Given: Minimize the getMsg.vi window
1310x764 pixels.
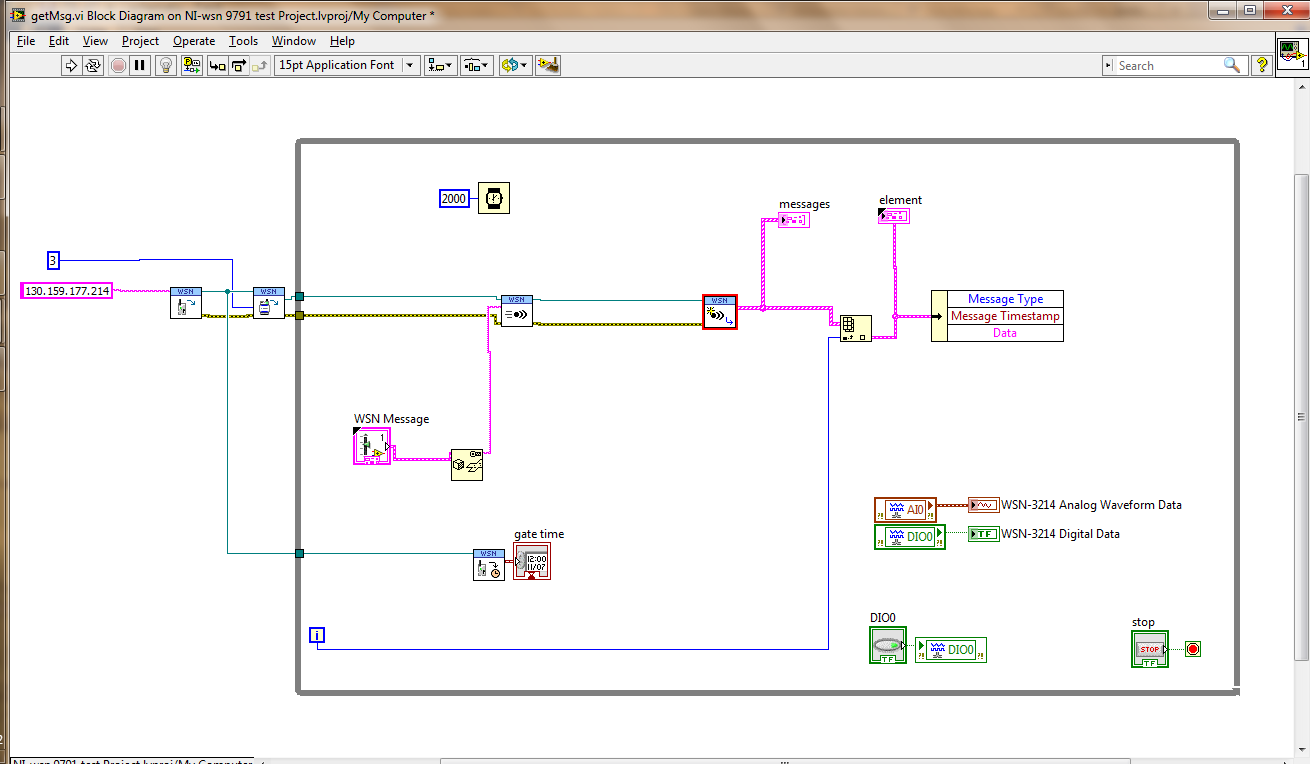Looking at the screenshot, I should click(1223, 10).
